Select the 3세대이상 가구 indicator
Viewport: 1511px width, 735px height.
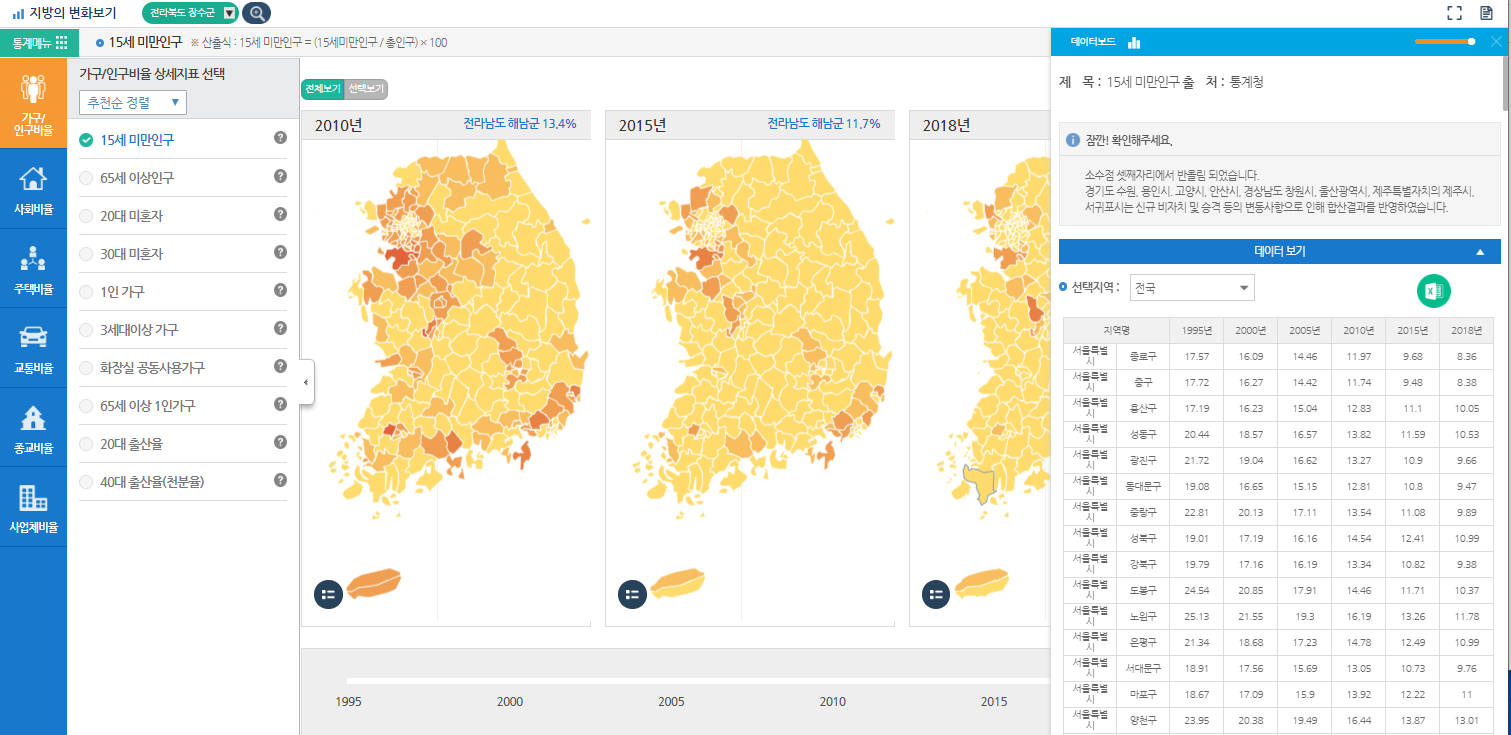coord(139,330)
